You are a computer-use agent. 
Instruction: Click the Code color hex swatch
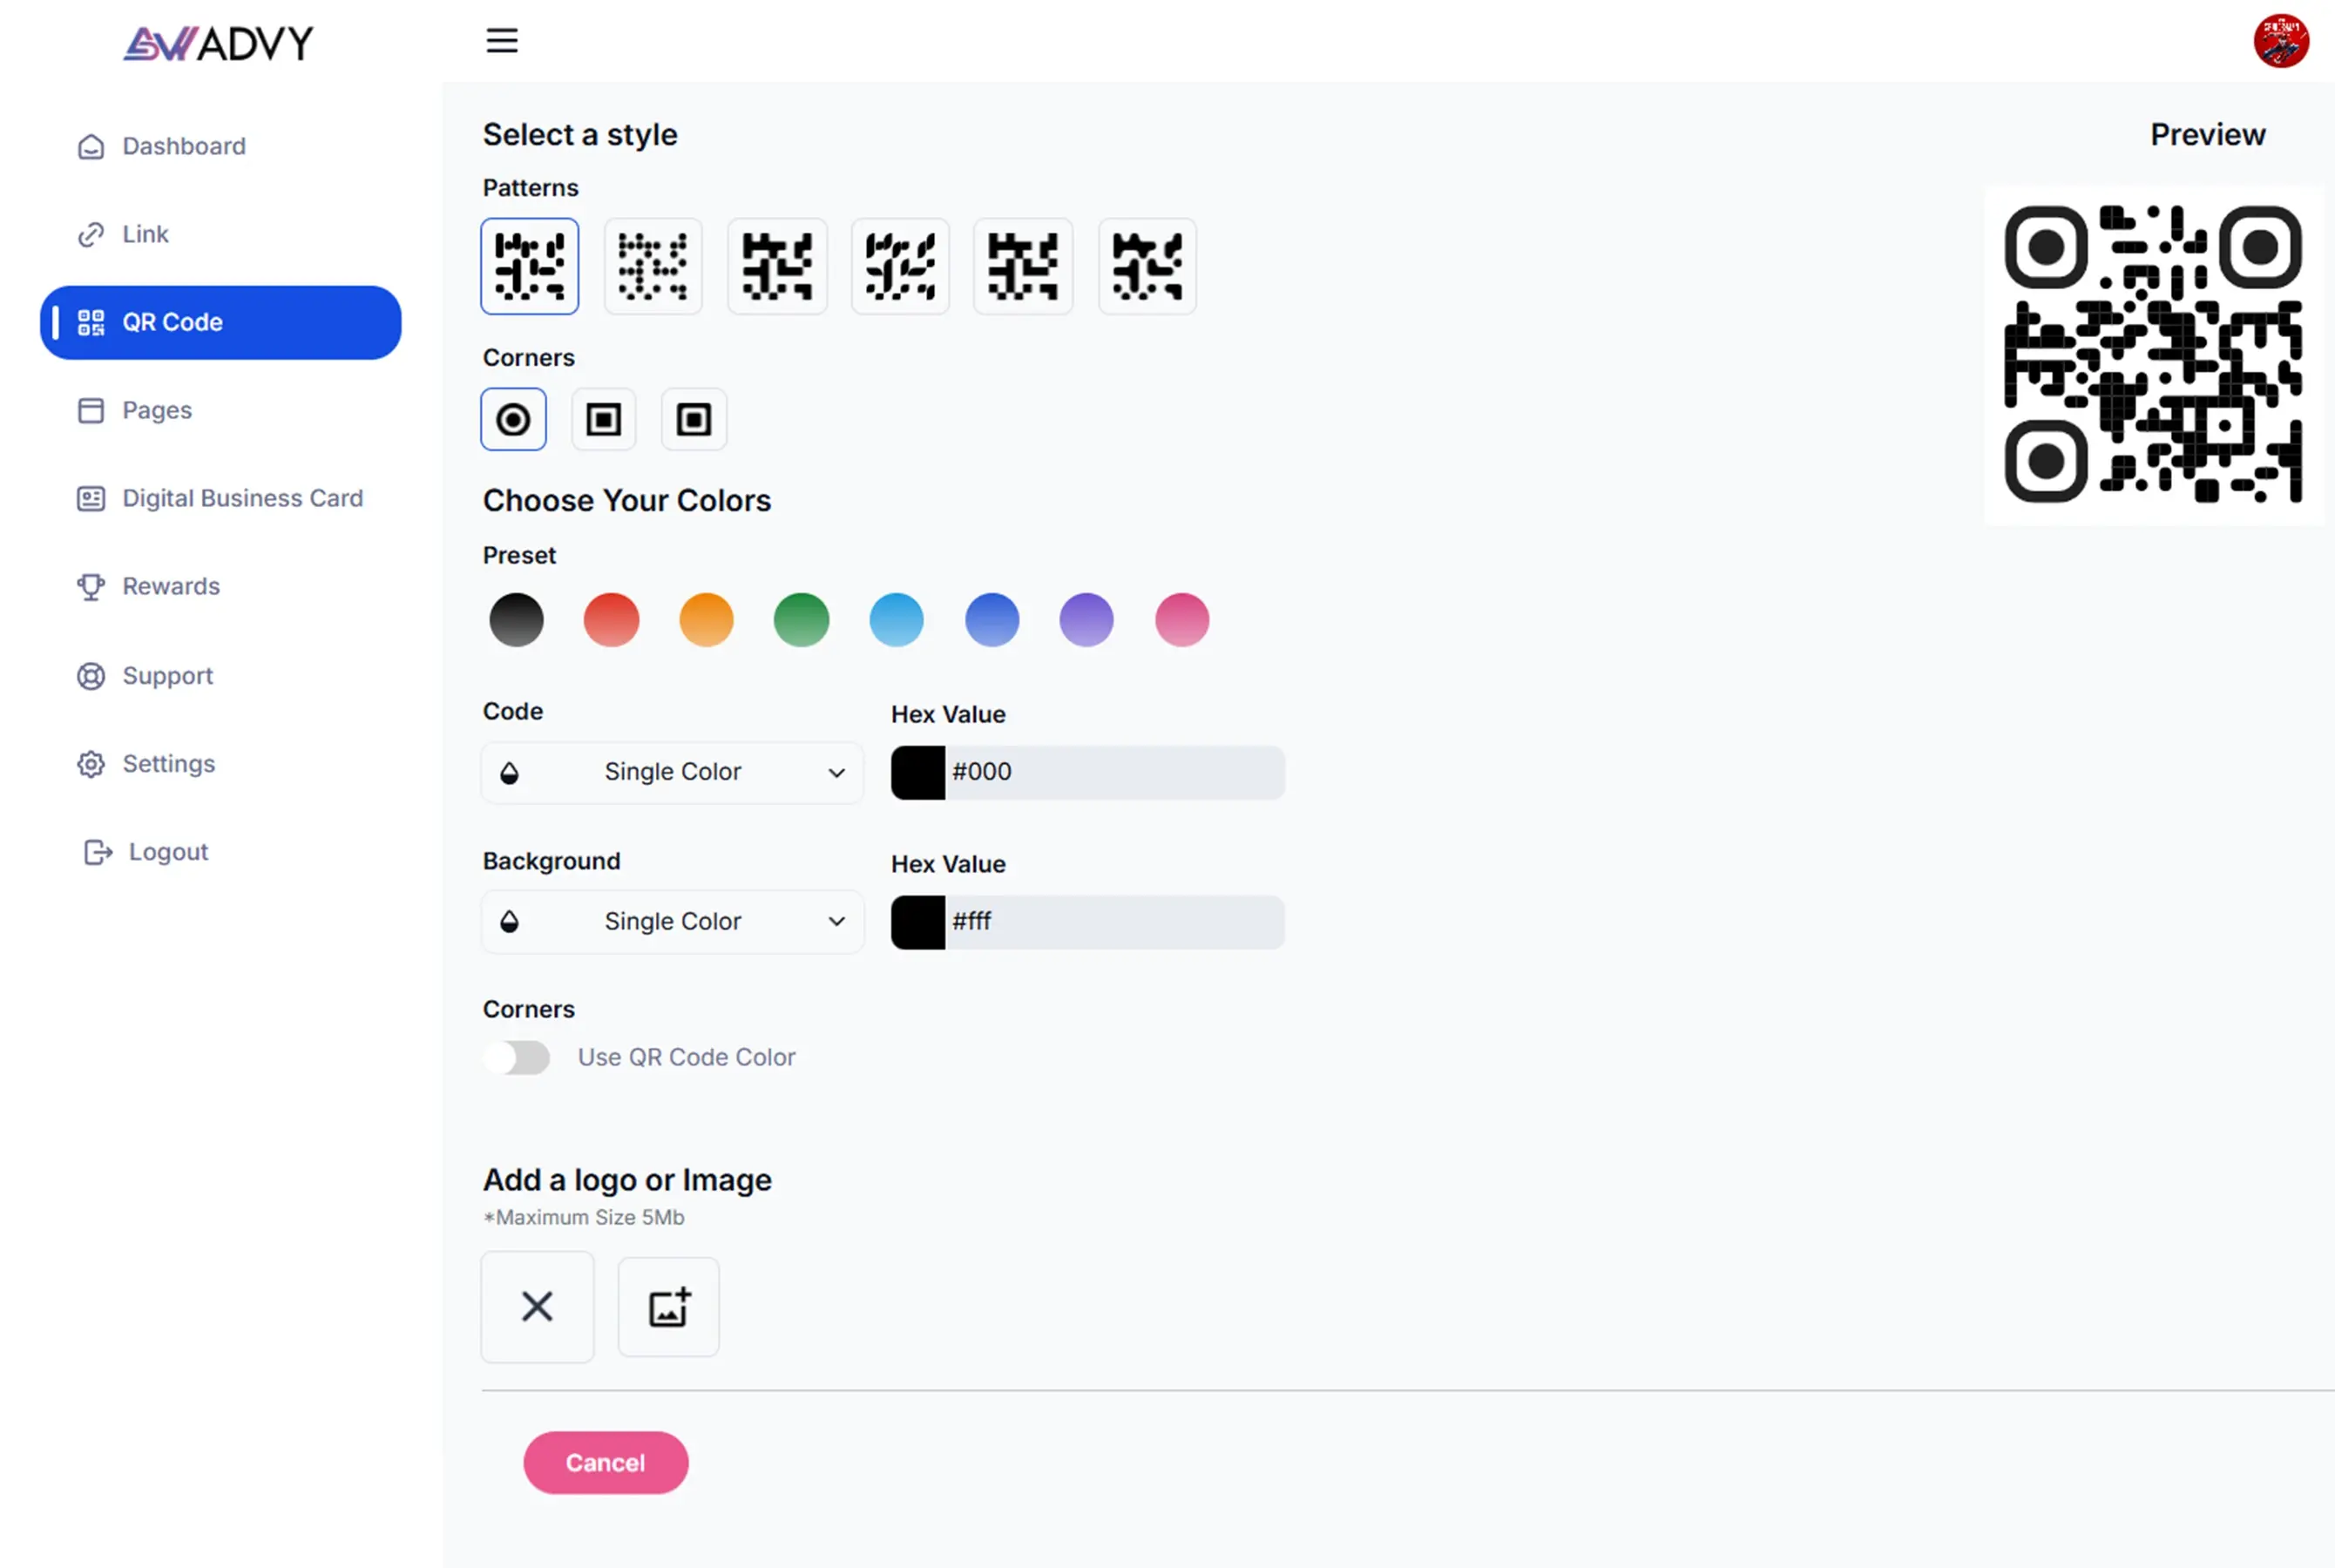click(917, 772)
